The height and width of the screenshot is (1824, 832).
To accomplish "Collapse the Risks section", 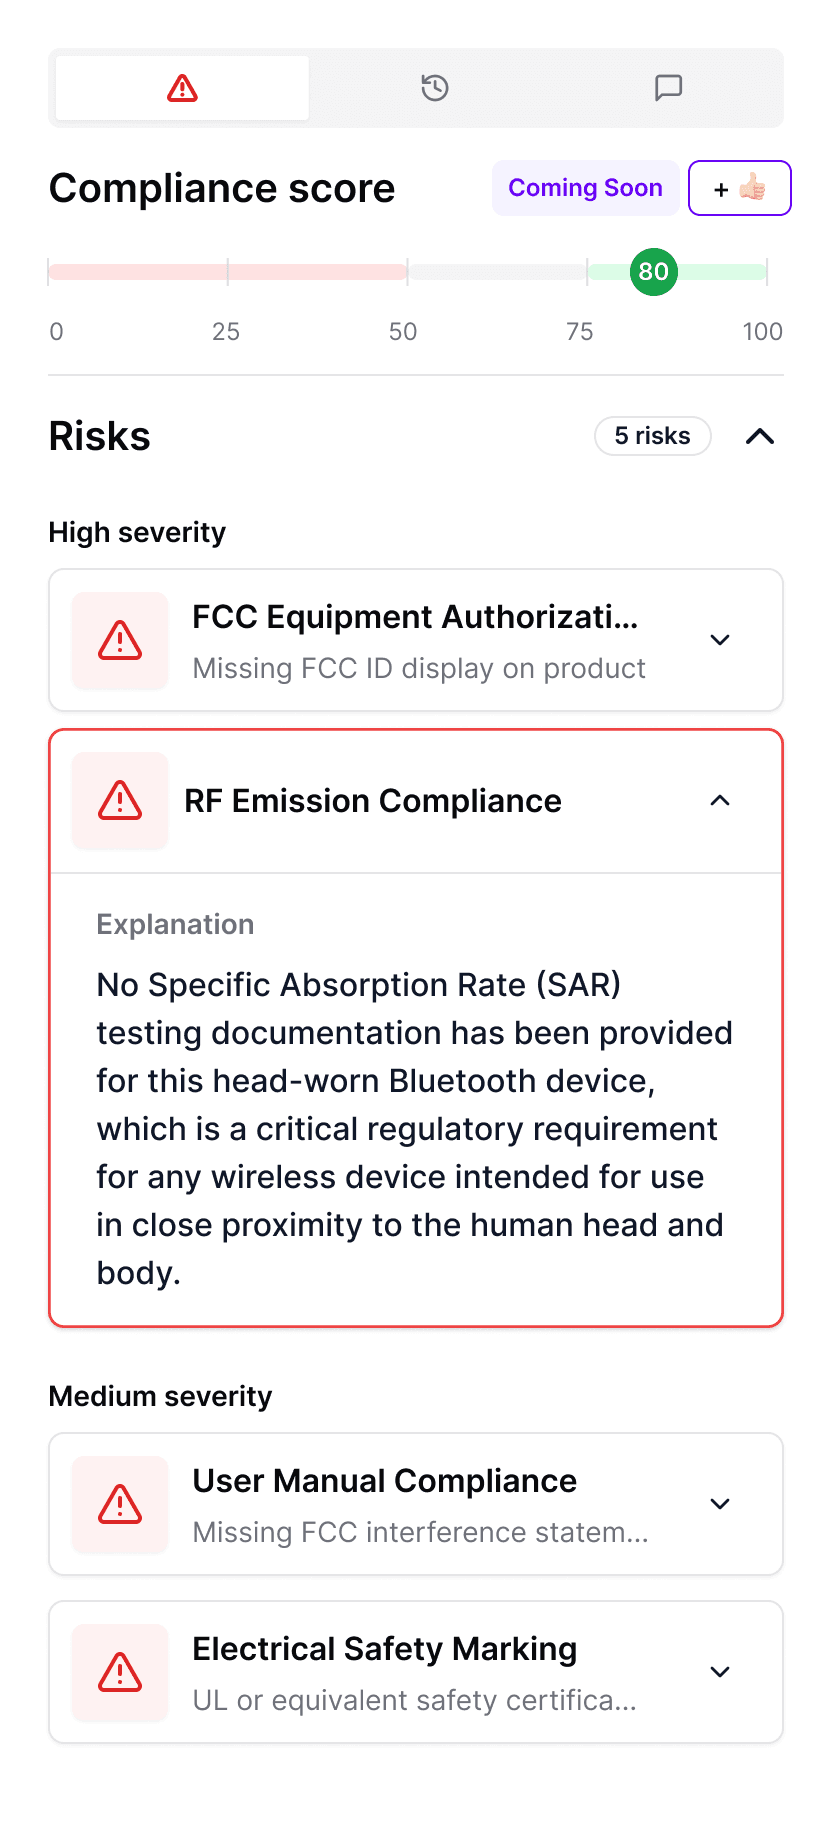I will click(760, 436).
